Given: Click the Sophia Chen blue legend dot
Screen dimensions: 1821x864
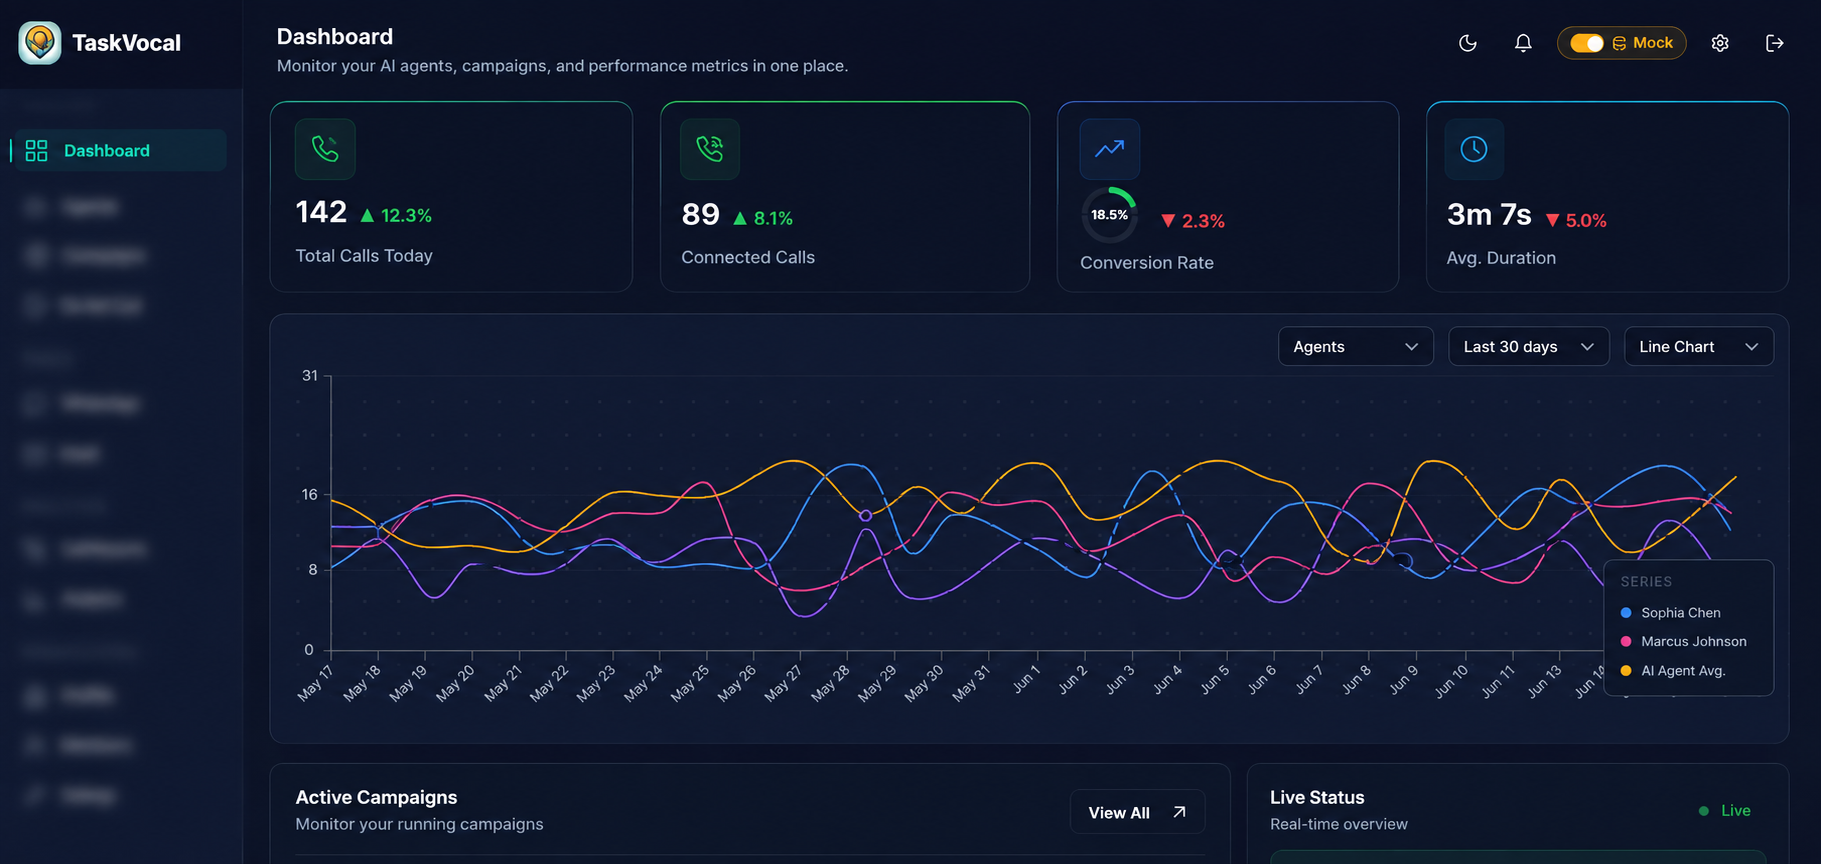Looking at the screenshot, I should click(1626, 613).
